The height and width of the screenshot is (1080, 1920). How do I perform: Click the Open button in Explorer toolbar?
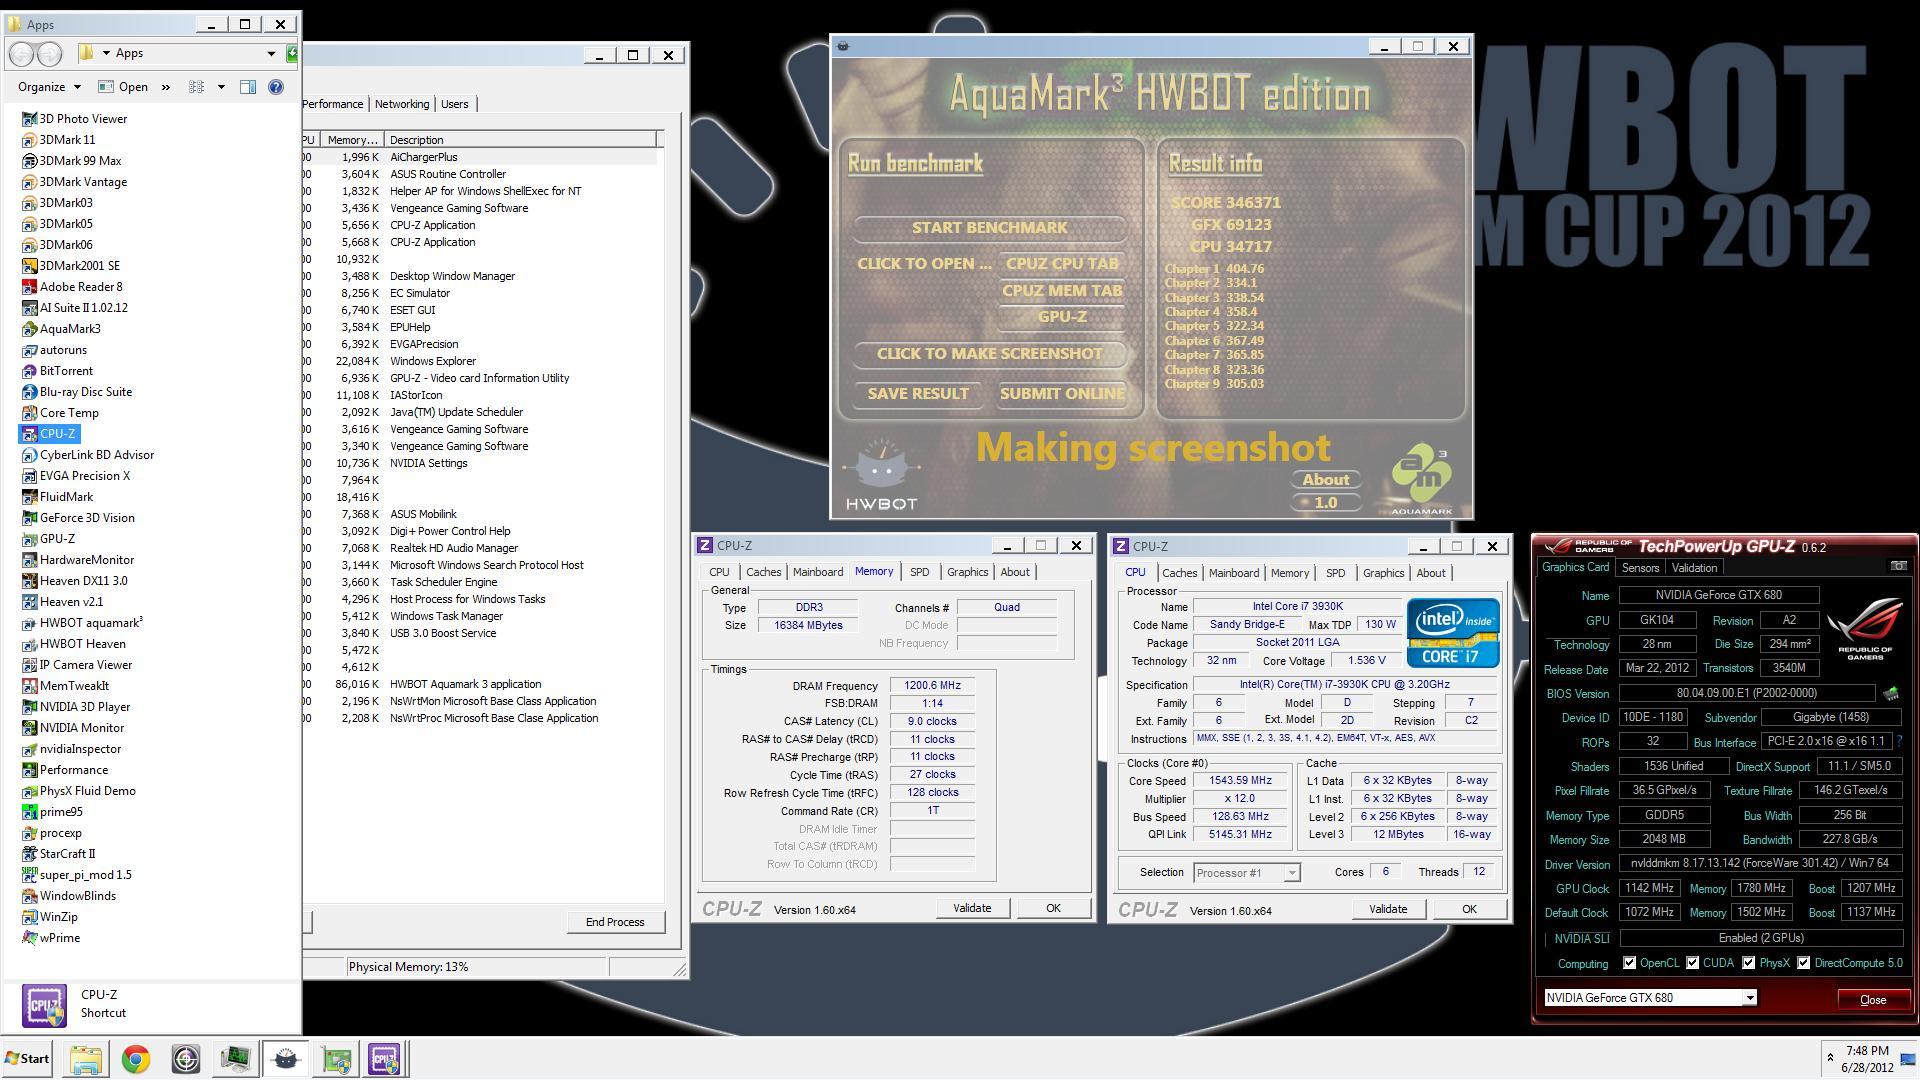[125, 87]
